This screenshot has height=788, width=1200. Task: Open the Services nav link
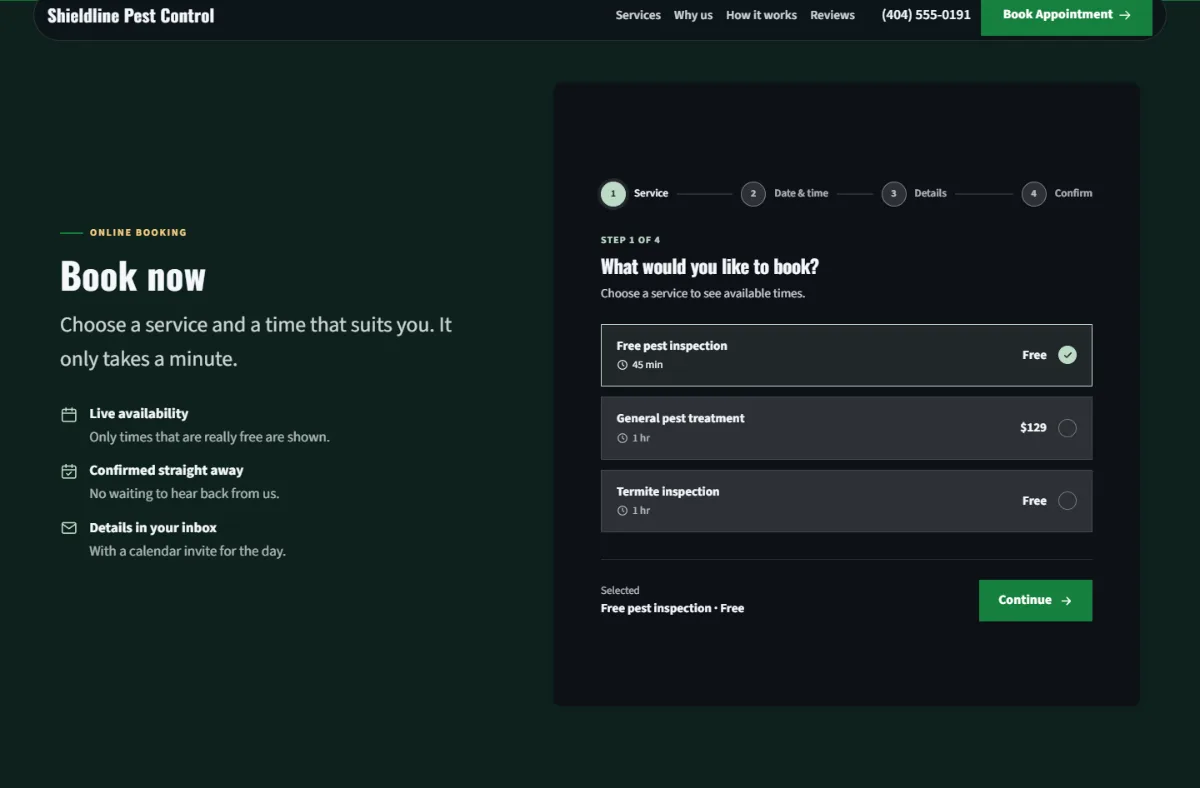638,15
